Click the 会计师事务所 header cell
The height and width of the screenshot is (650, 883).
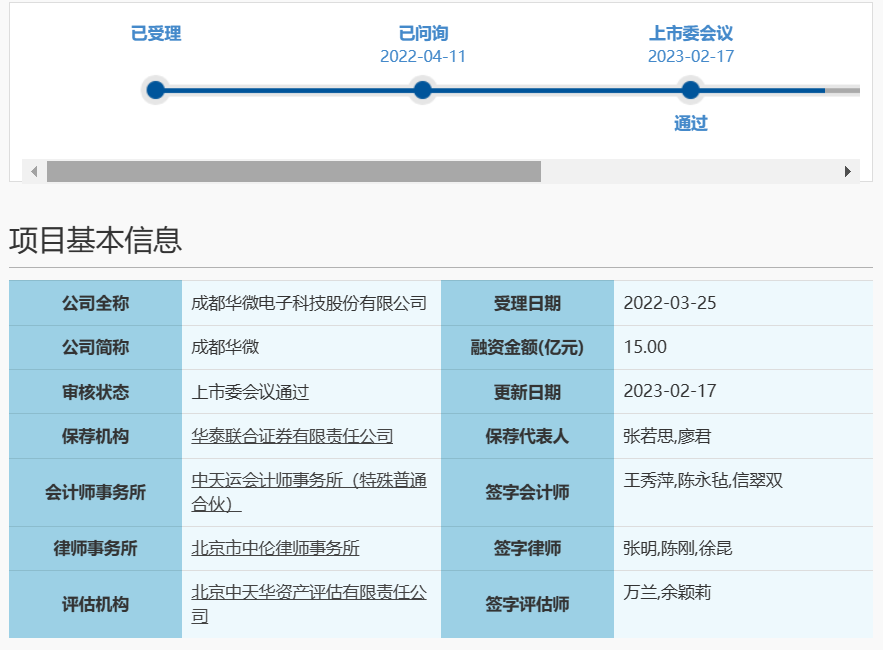click(x=95, y=492)
